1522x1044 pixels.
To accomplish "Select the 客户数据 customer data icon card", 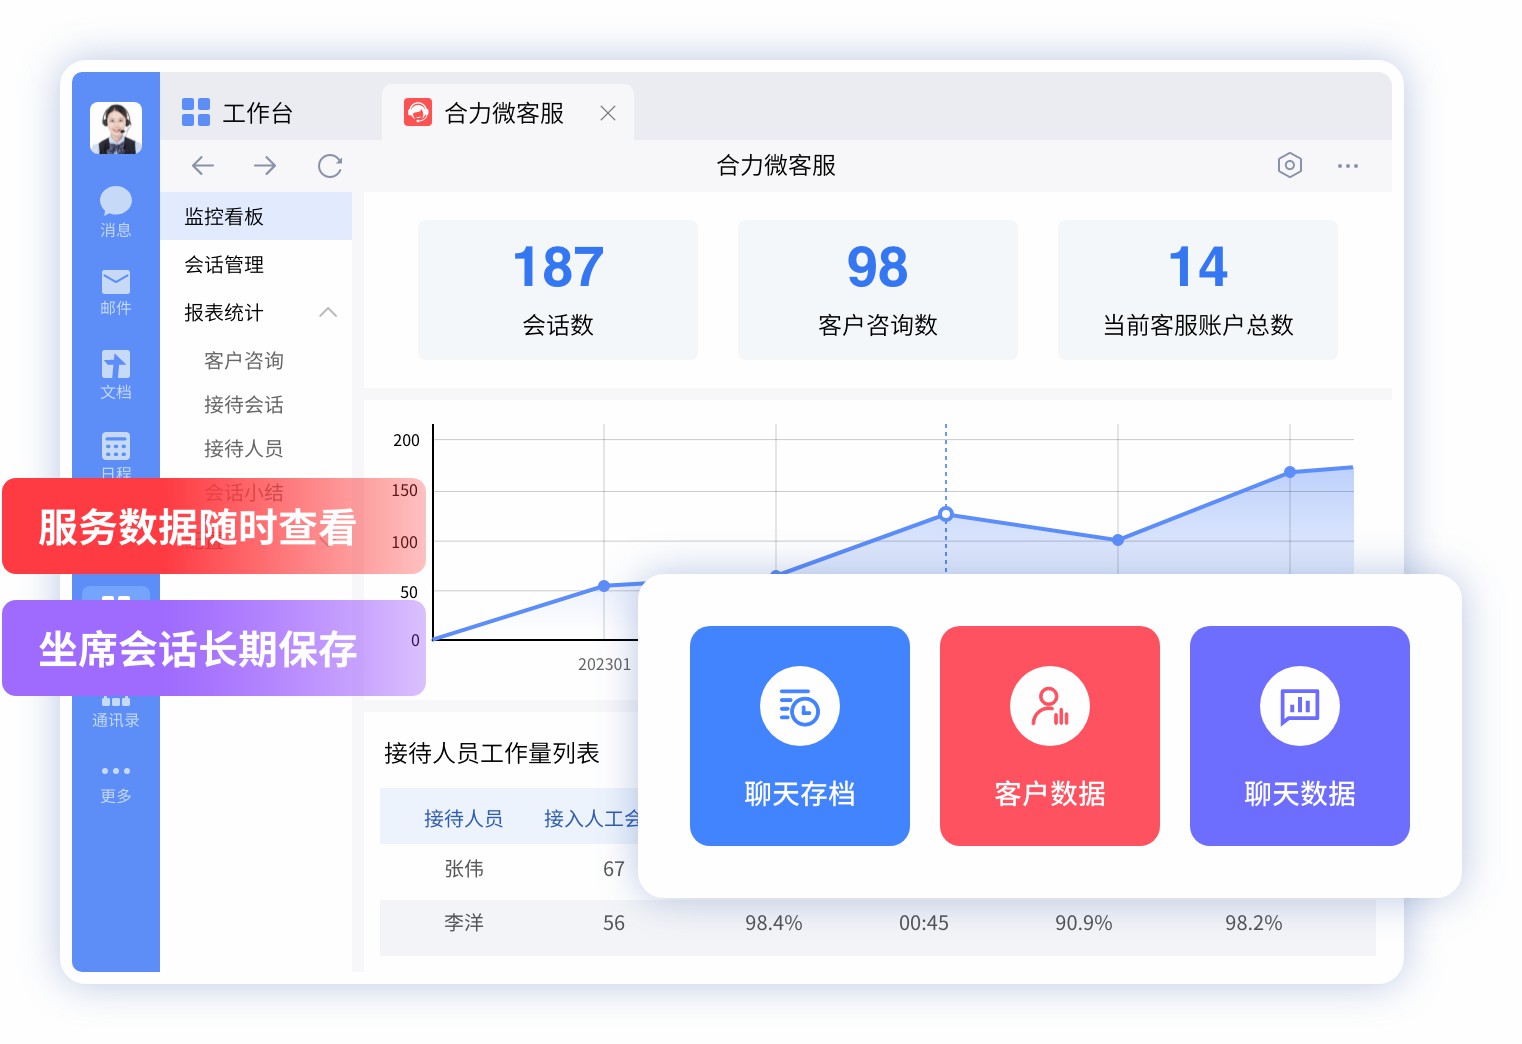I will click(x=1049, y=705).
